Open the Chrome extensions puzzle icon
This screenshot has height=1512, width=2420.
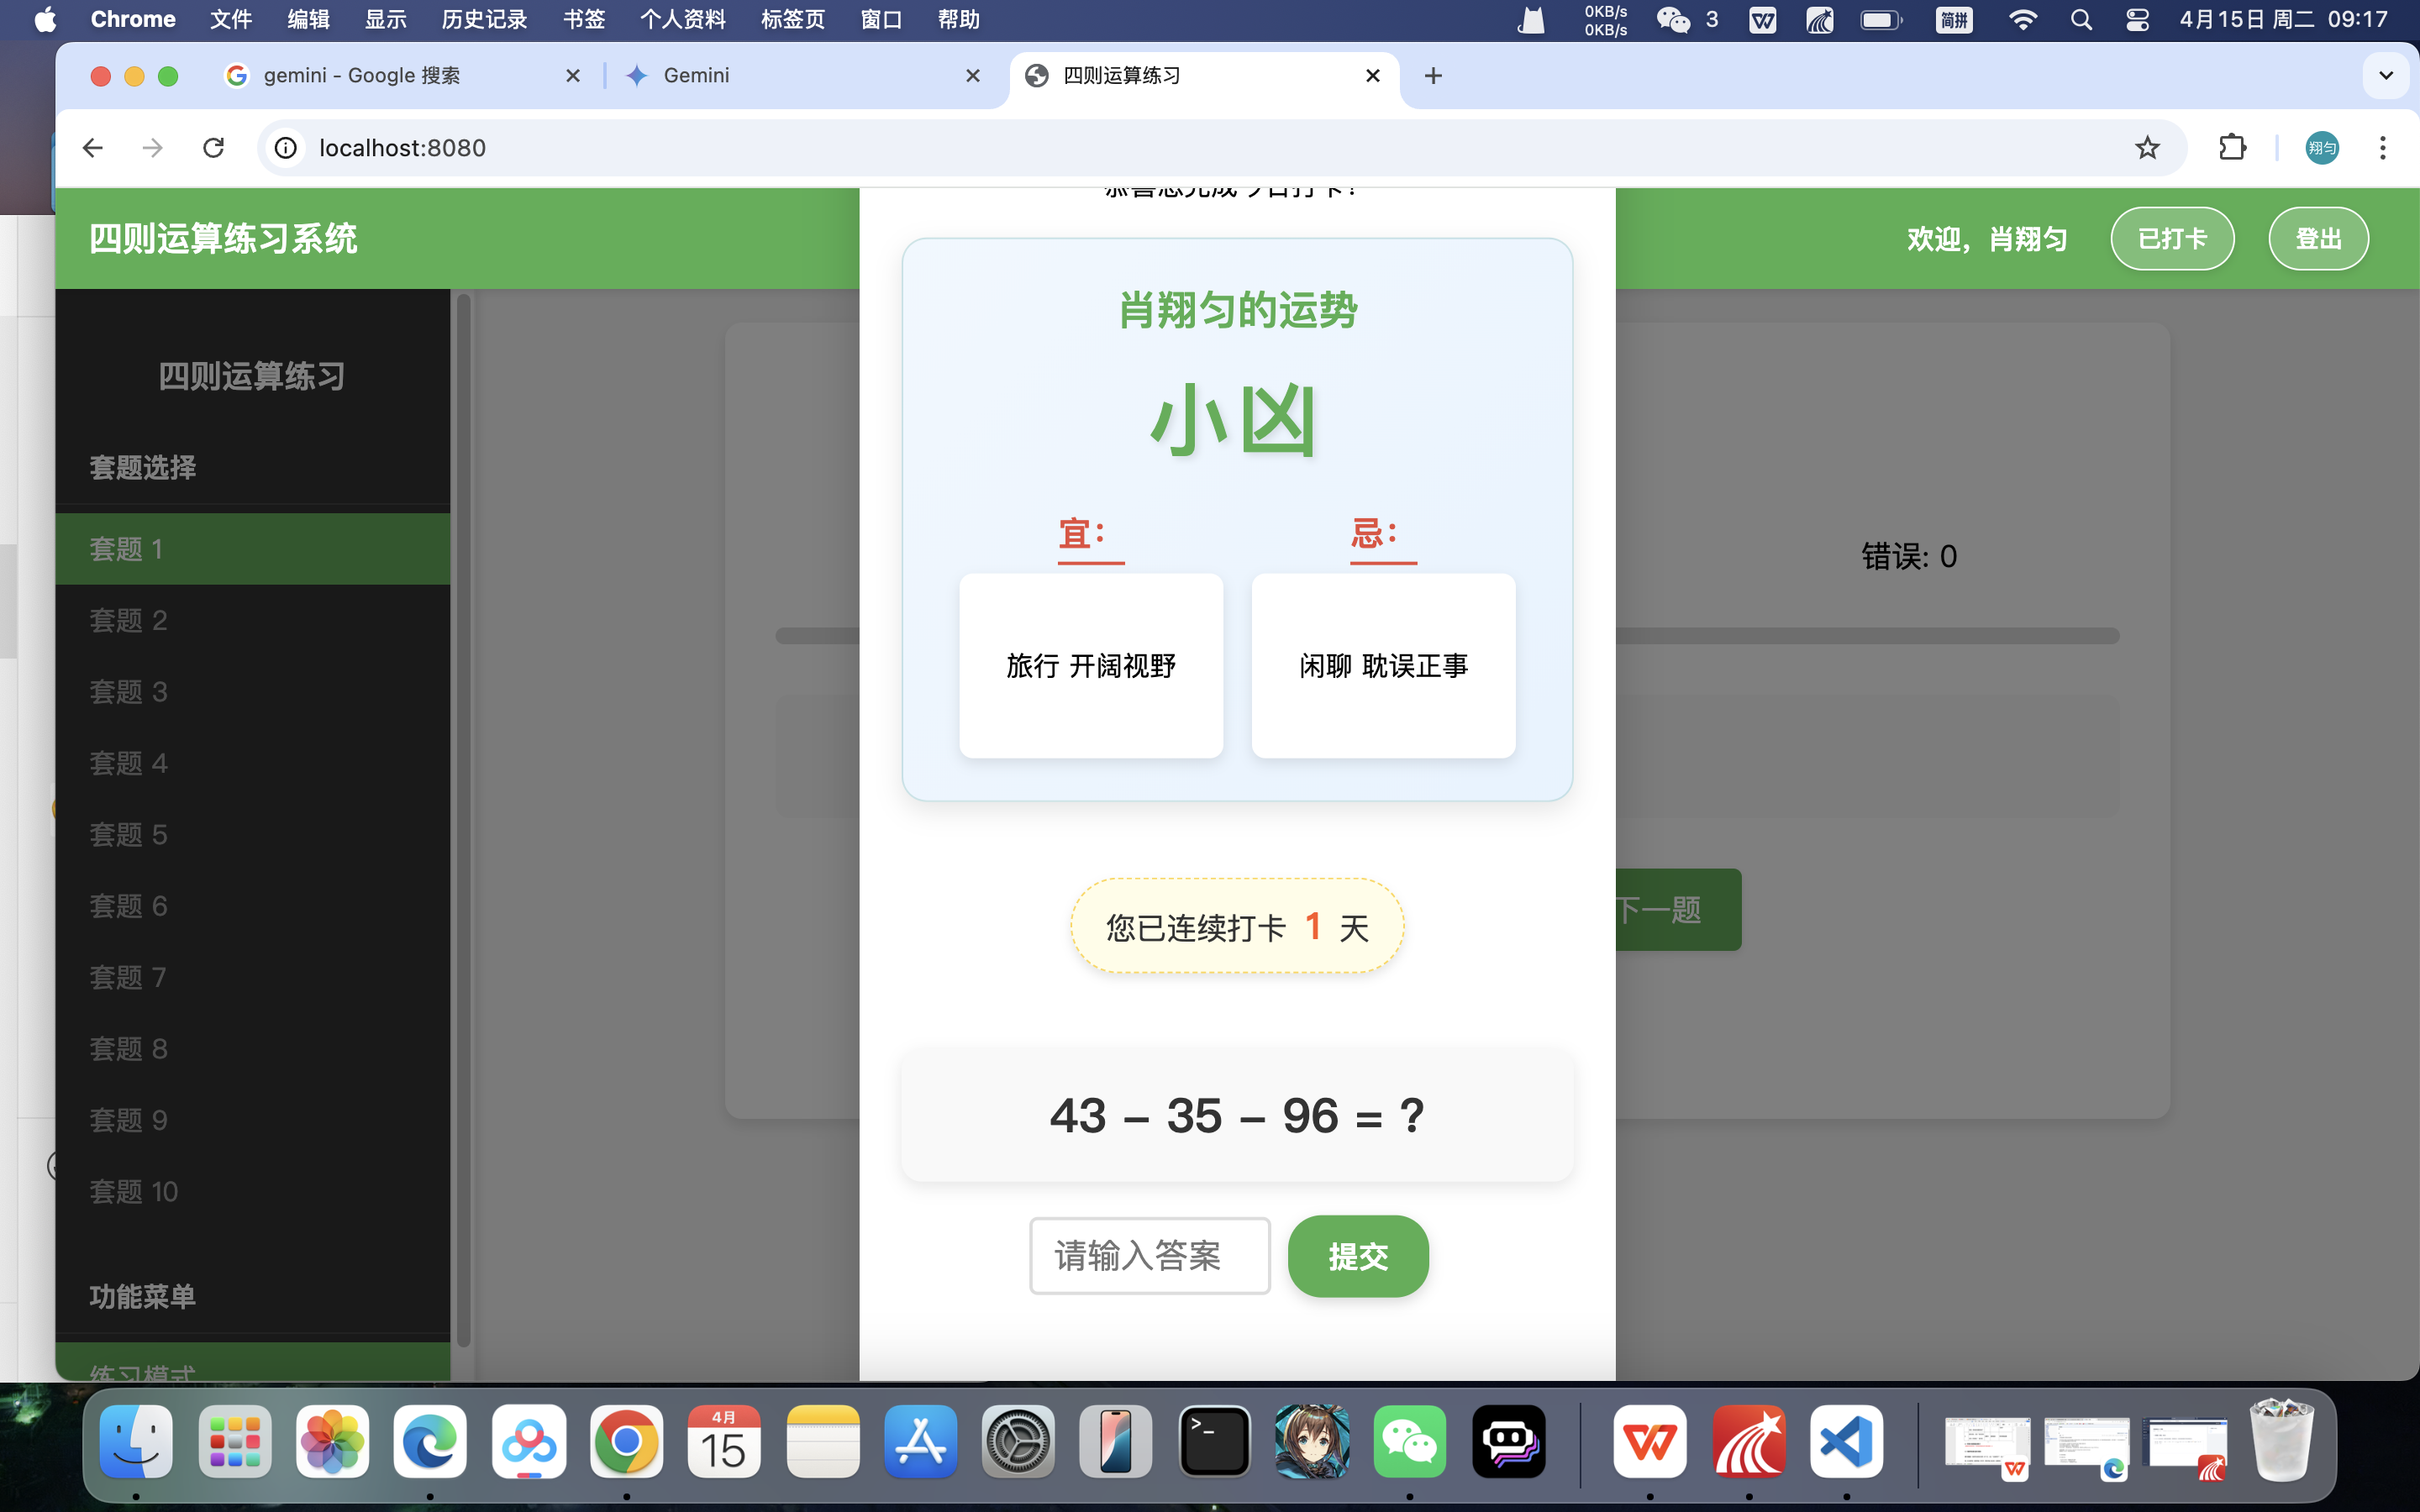click(2232, 148)
